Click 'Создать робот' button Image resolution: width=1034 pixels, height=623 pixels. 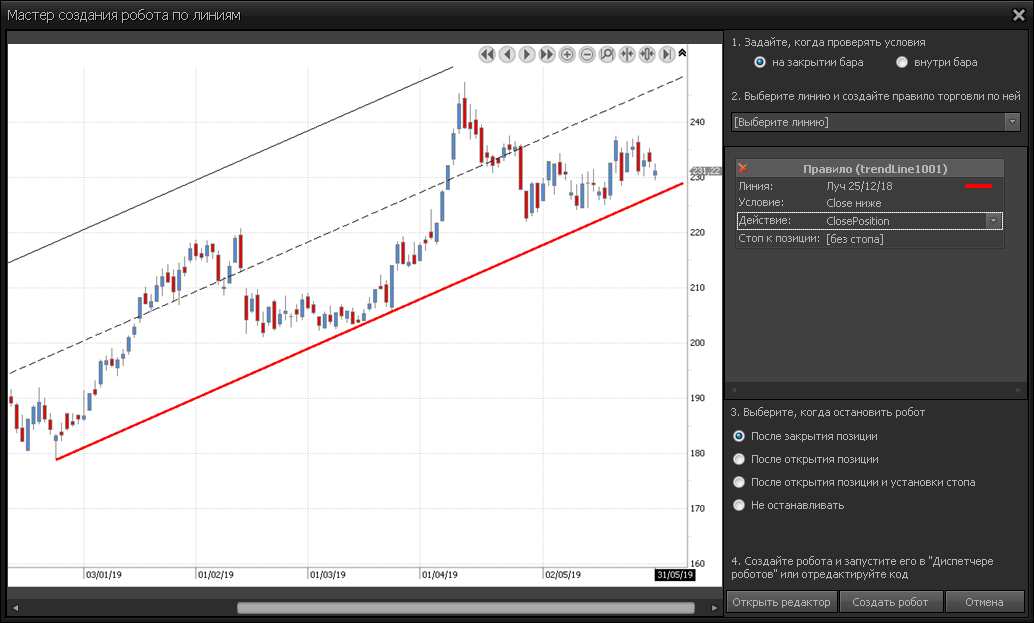pos(891,602)
